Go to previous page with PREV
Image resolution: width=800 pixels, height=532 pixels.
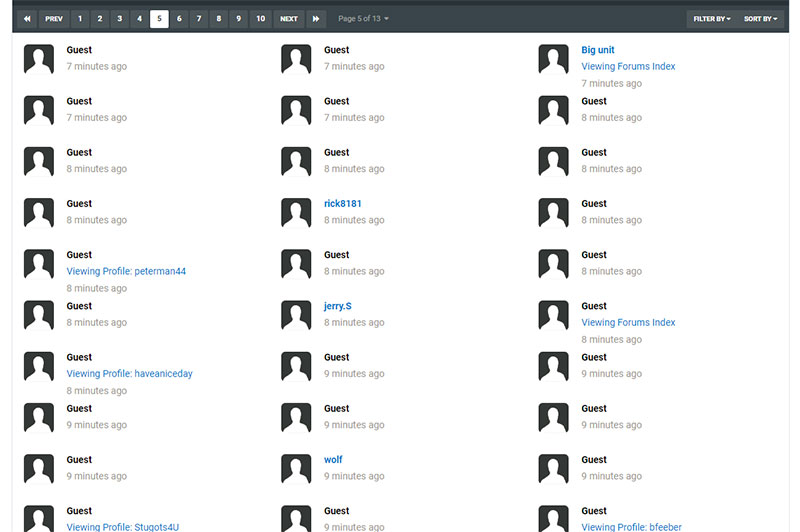tap(54, 19)
